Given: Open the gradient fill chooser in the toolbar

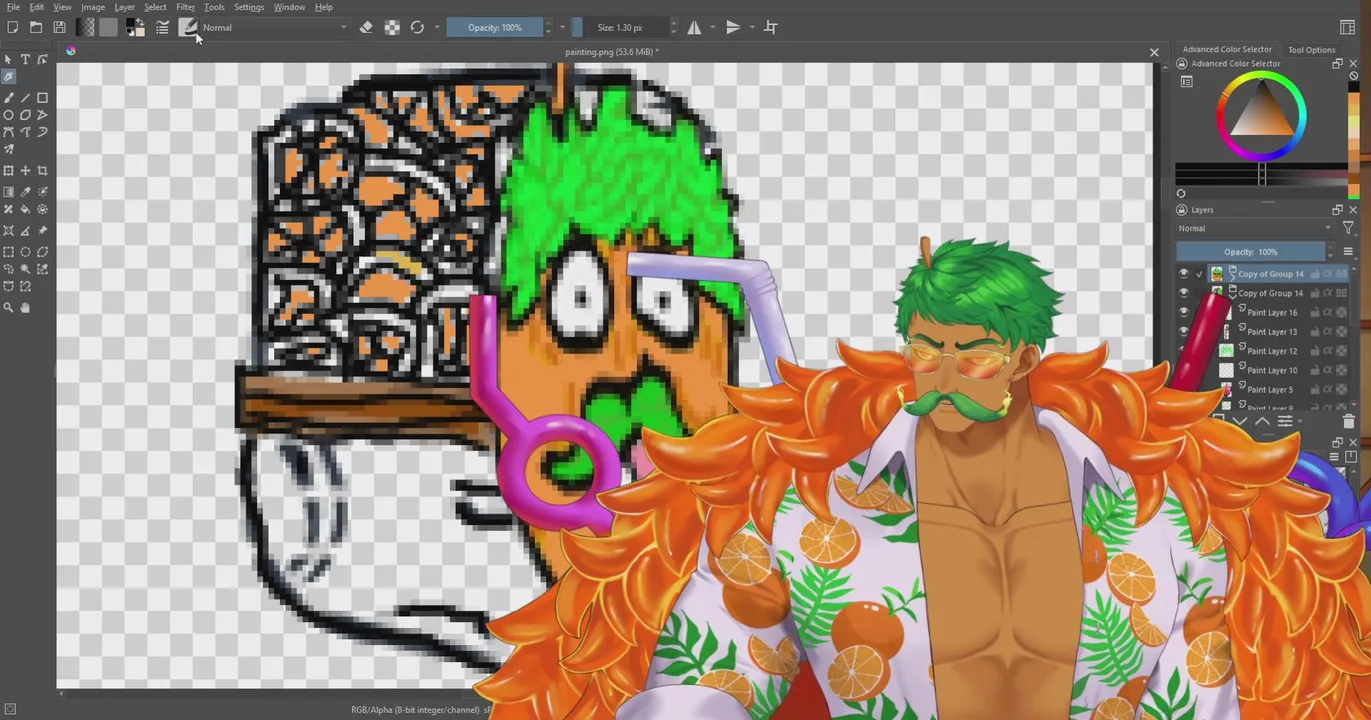Looking at the screenshot, I should click(x=86, y=28).
